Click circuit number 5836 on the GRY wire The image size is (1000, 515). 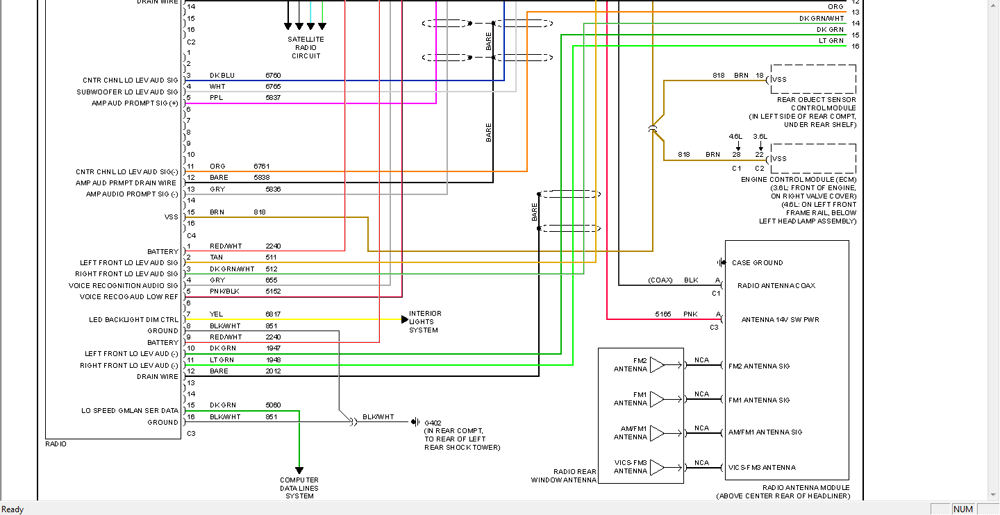point(273,189)
